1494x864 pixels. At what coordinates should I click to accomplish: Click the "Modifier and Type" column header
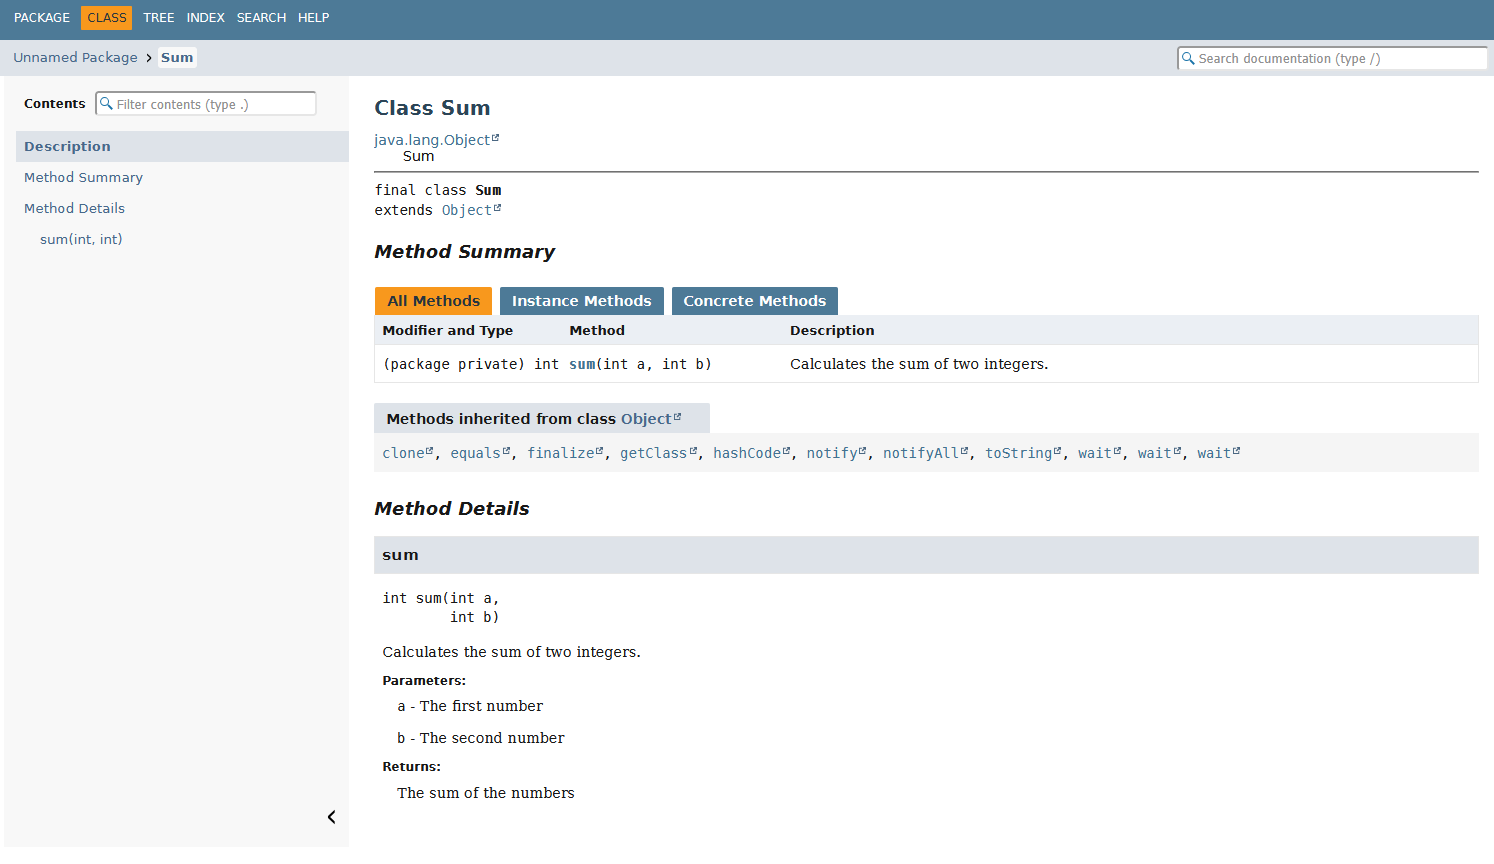447,330
